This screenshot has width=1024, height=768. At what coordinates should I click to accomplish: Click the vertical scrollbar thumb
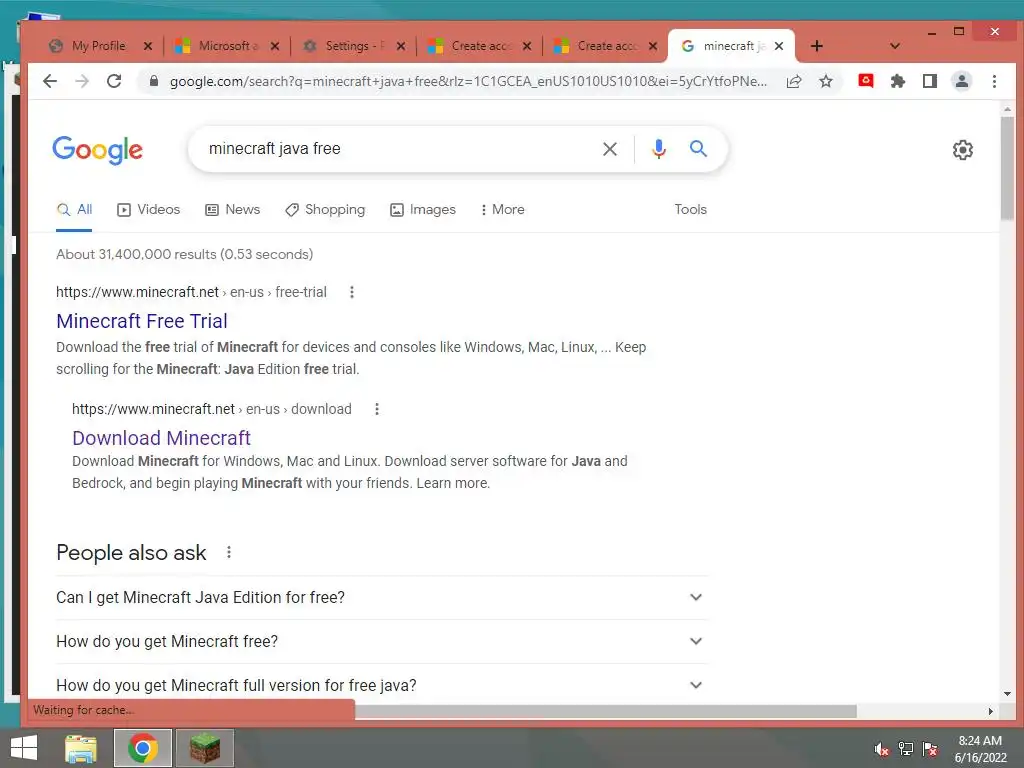coord(1007,168)
